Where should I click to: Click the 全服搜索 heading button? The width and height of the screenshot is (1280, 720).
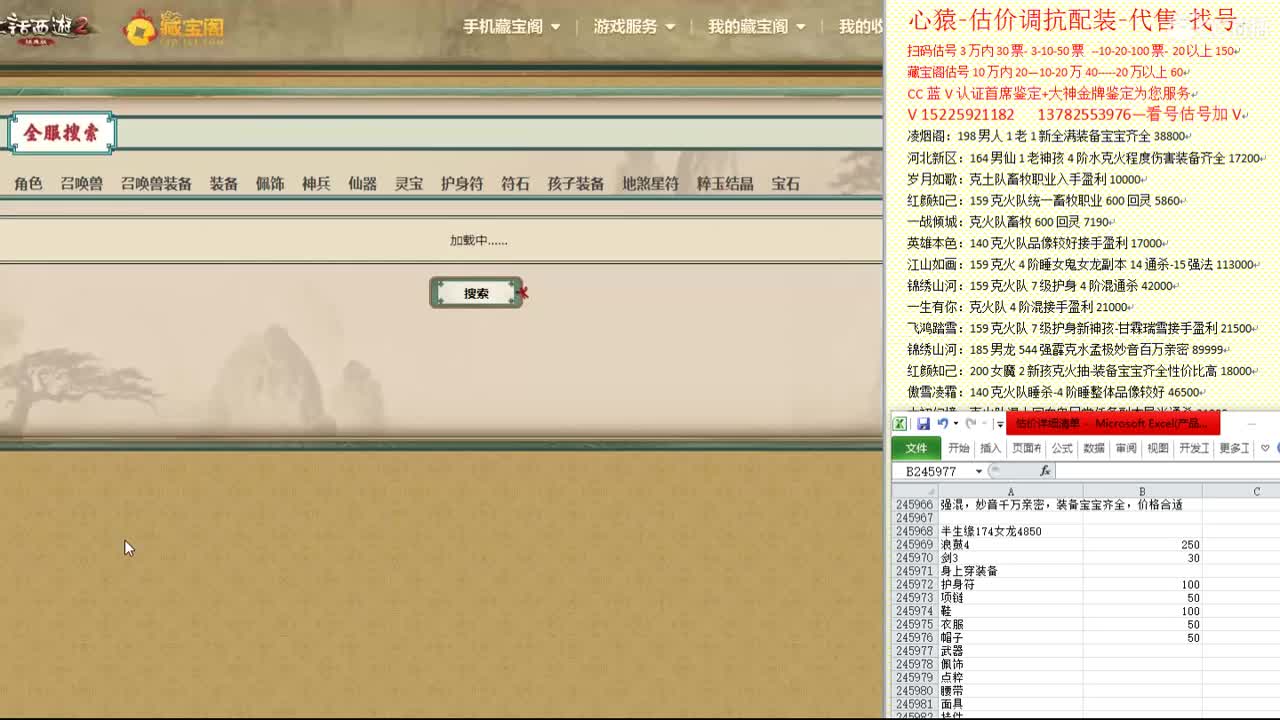pos(62,133)
